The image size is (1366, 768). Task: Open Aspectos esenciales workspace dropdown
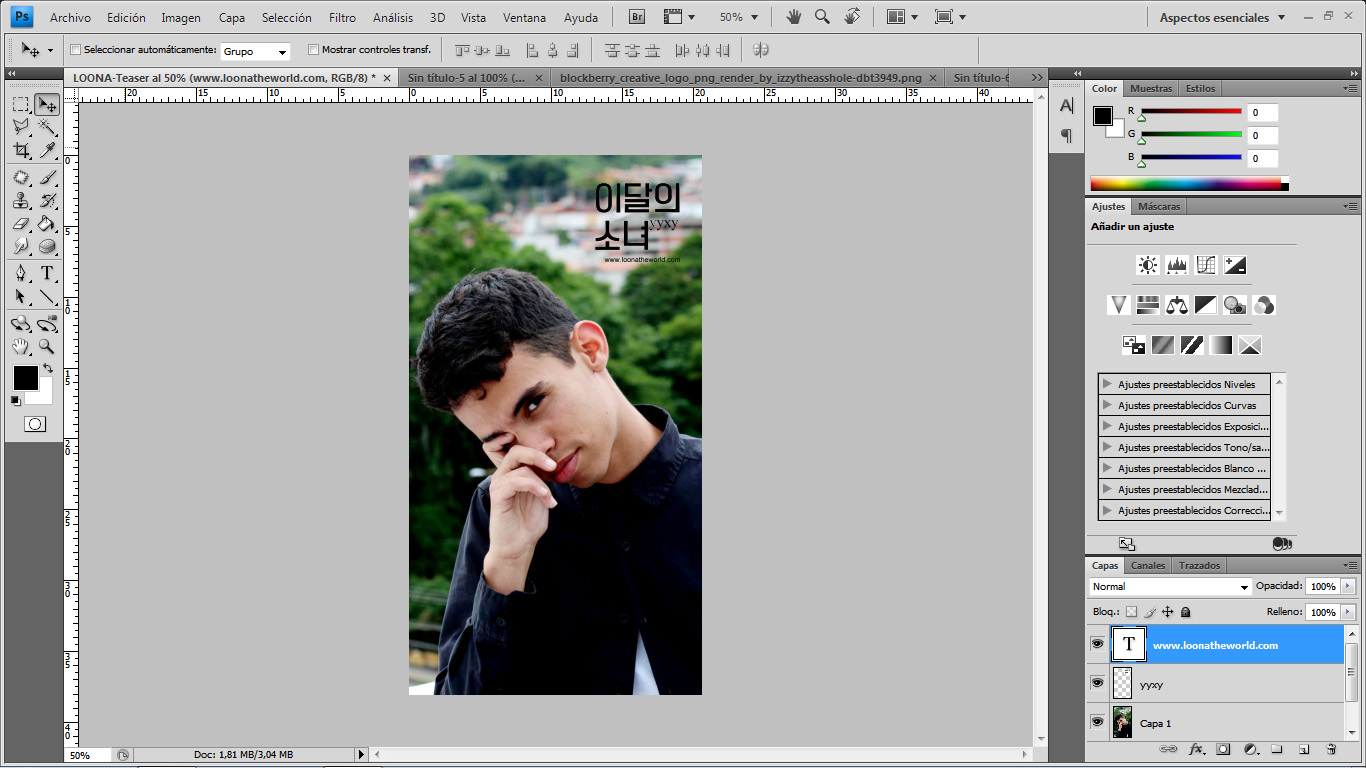(1223, 17)
